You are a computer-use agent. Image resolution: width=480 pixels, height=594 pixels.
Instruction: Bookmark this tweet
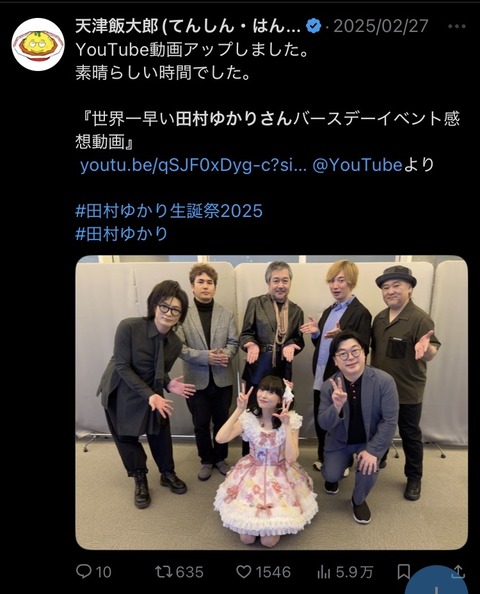tap(404, 572)
